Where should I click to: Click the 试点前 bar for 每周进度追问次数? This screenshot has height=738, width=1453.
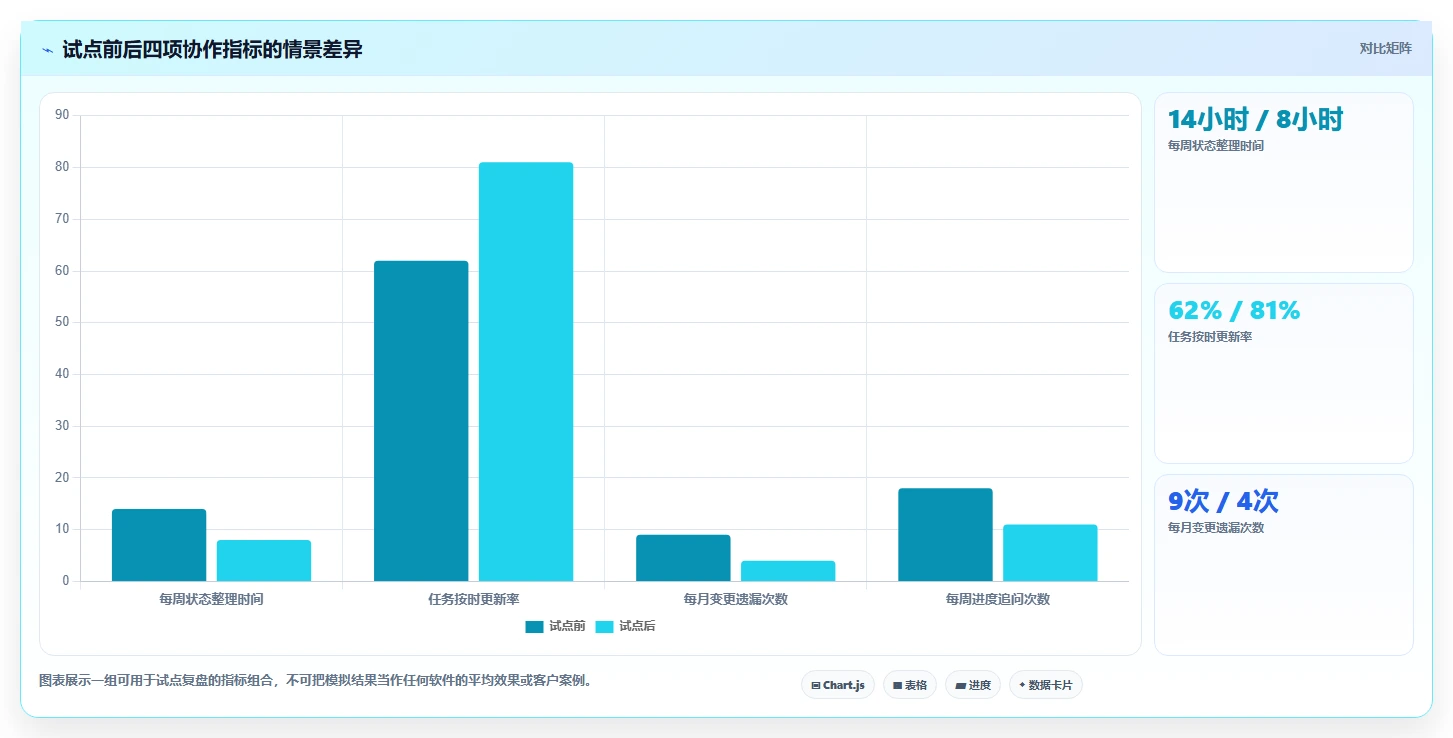pos(945,535)
